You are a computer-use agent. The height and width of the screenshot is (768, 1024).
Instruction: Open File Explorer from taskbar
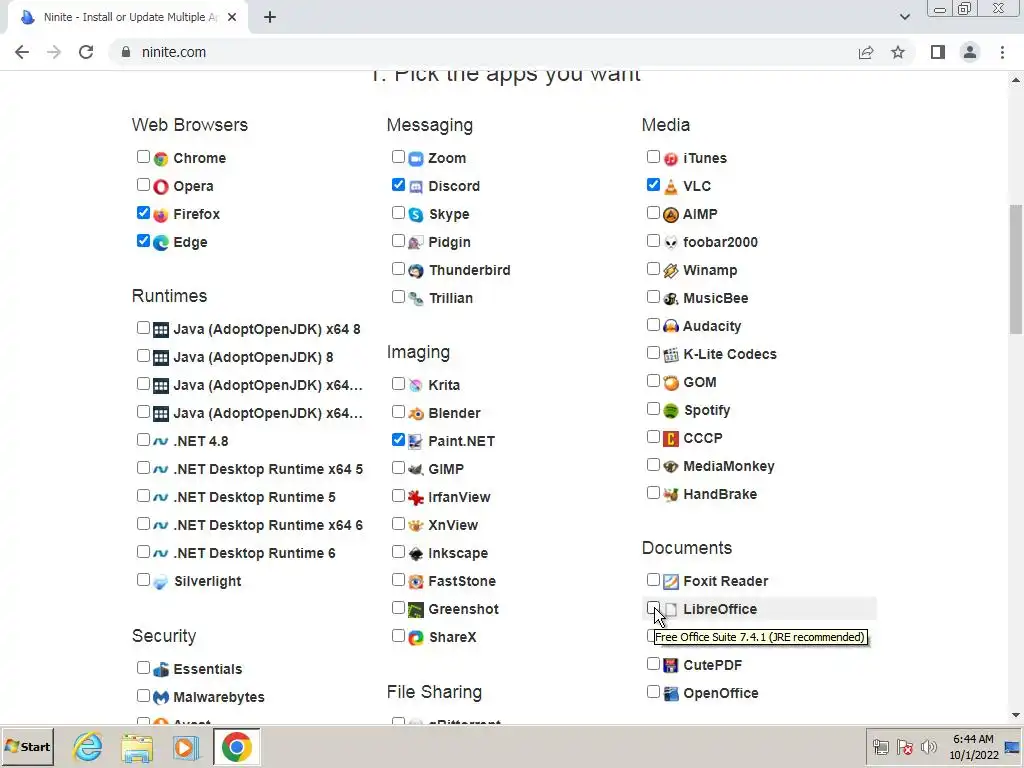pos(137,747)
